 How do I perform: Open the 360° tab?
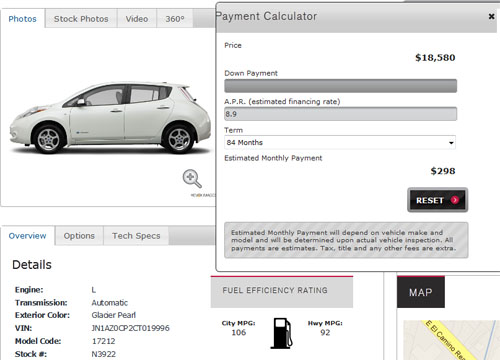(x=175, y=19)
